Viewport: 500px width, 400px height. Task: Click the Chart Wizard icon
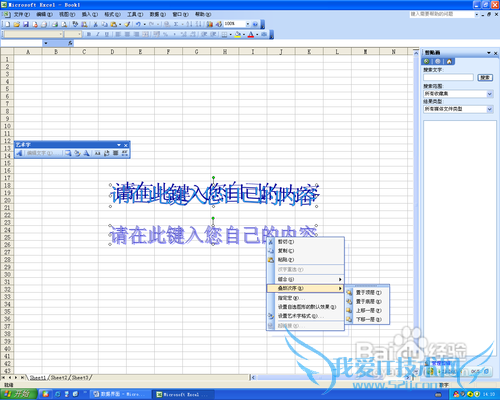tap(210, 24)
